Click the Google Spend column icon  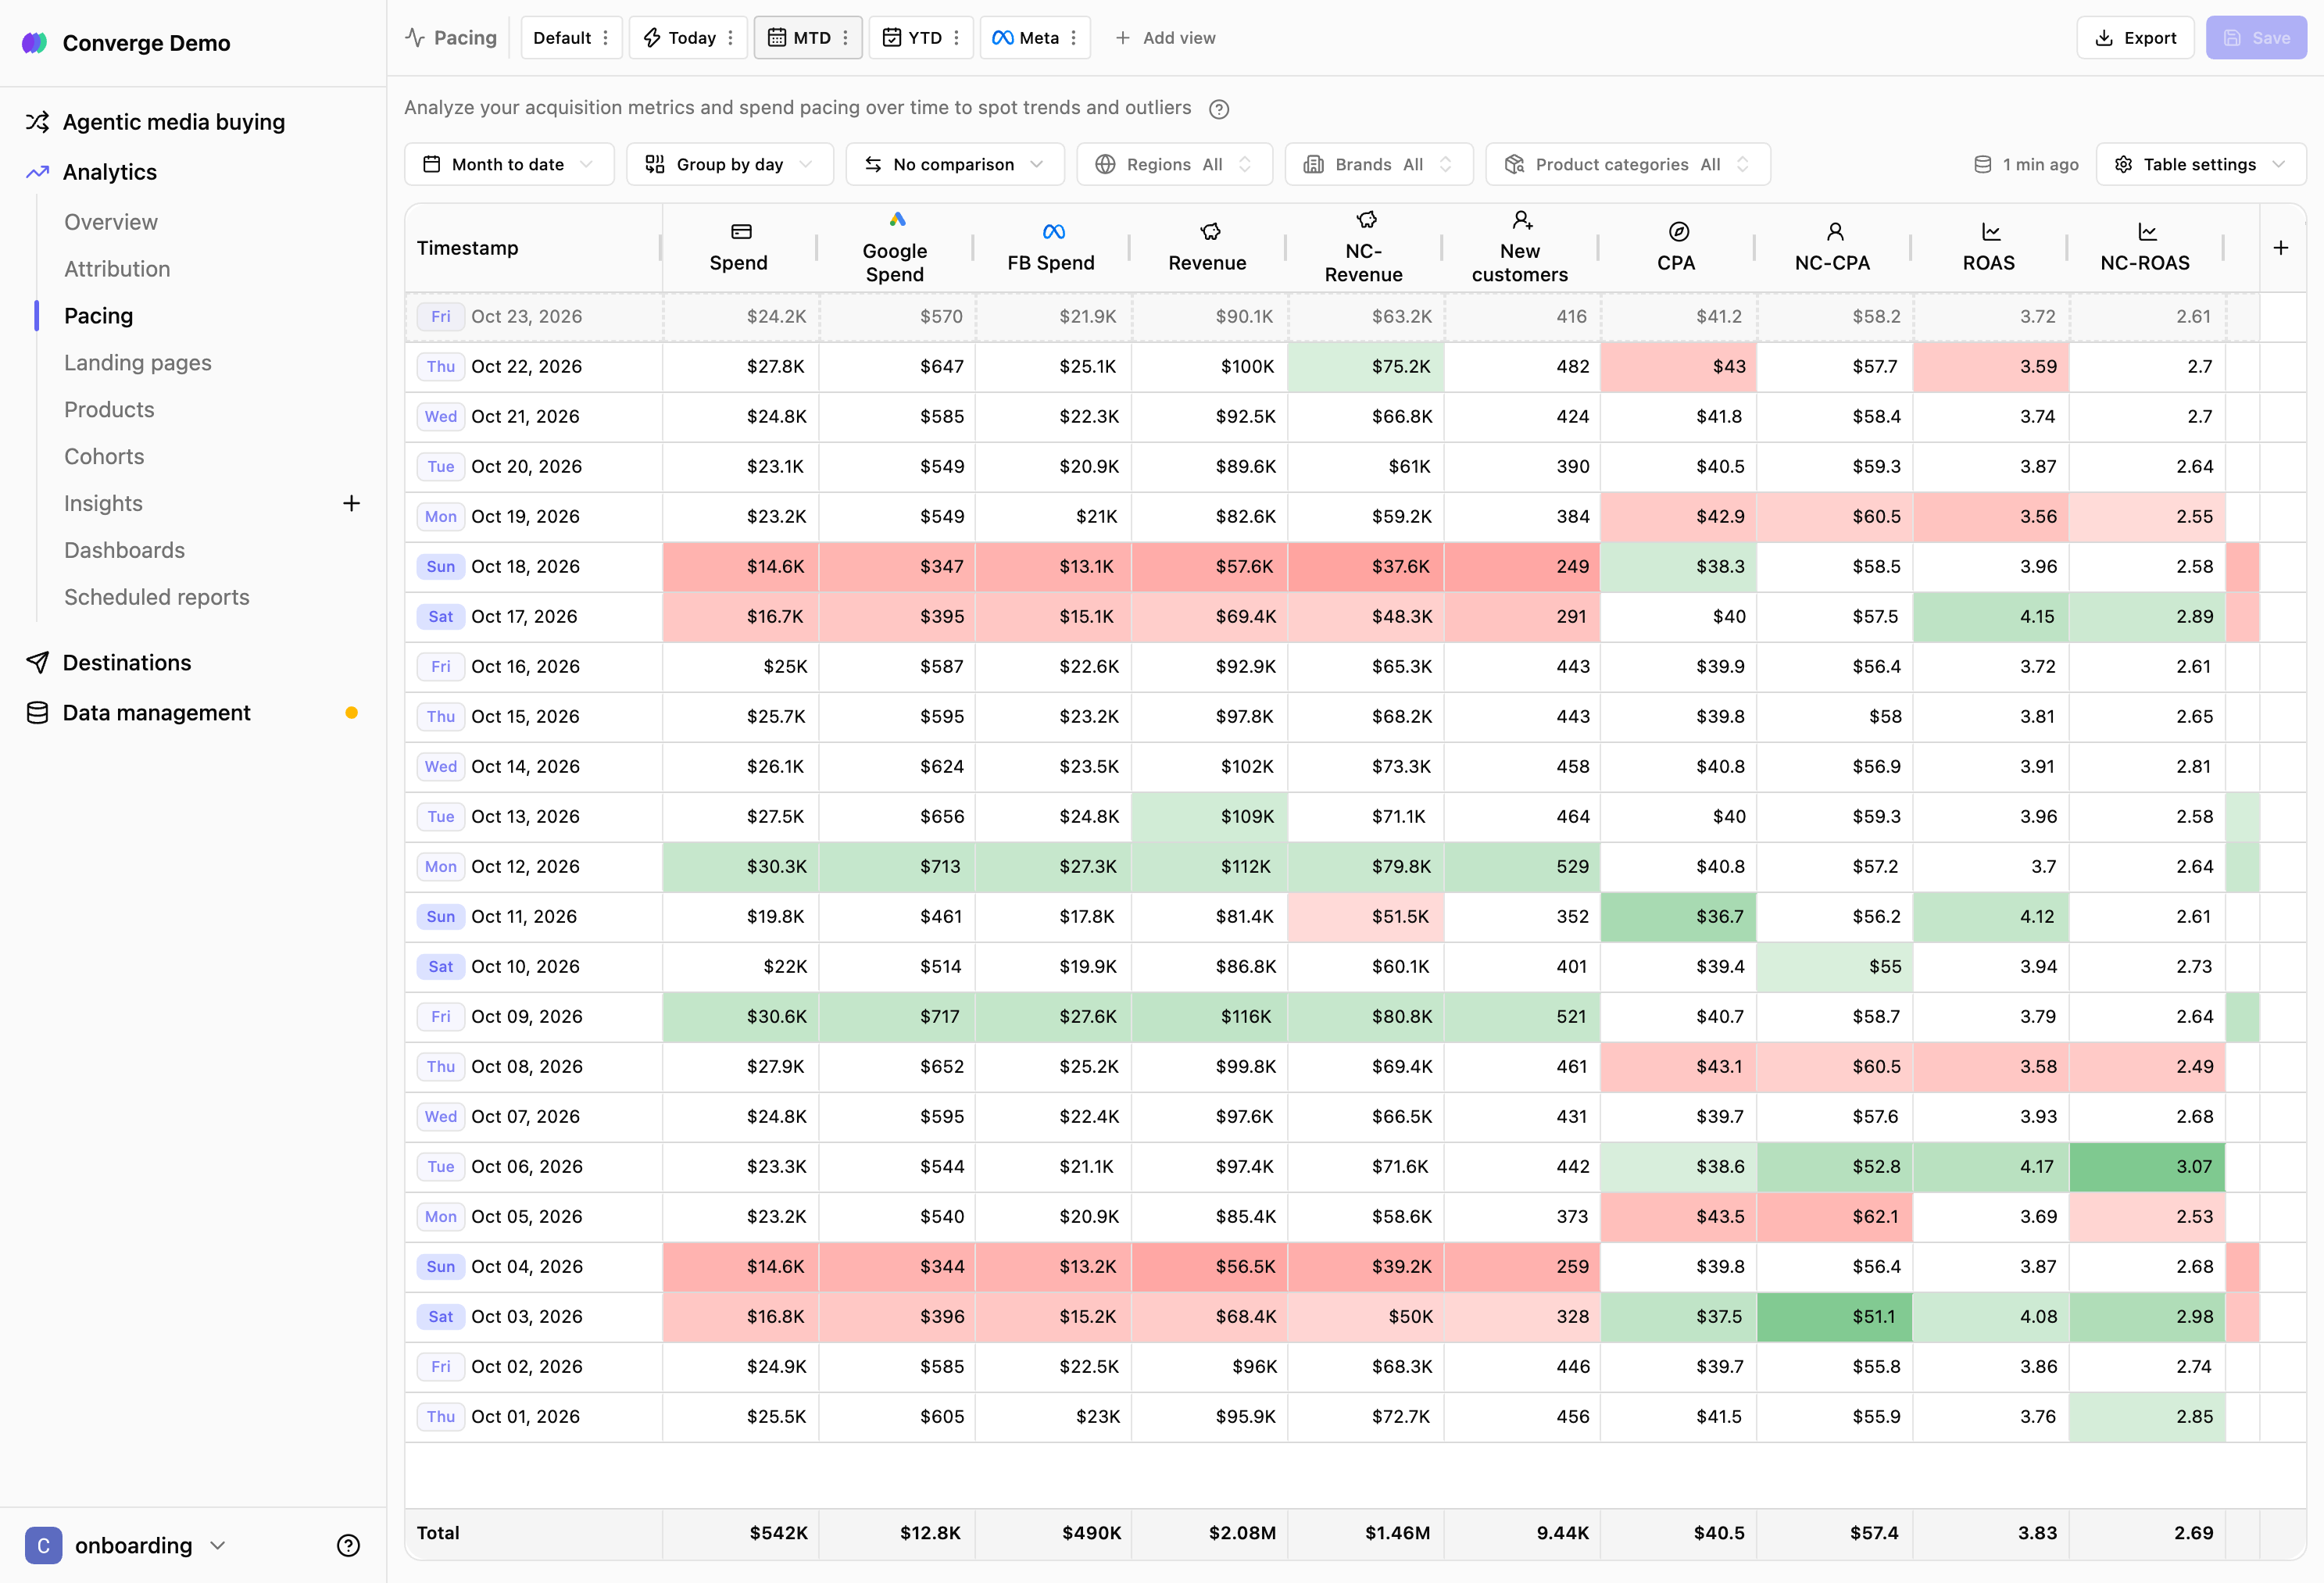(x=897, y=219)
